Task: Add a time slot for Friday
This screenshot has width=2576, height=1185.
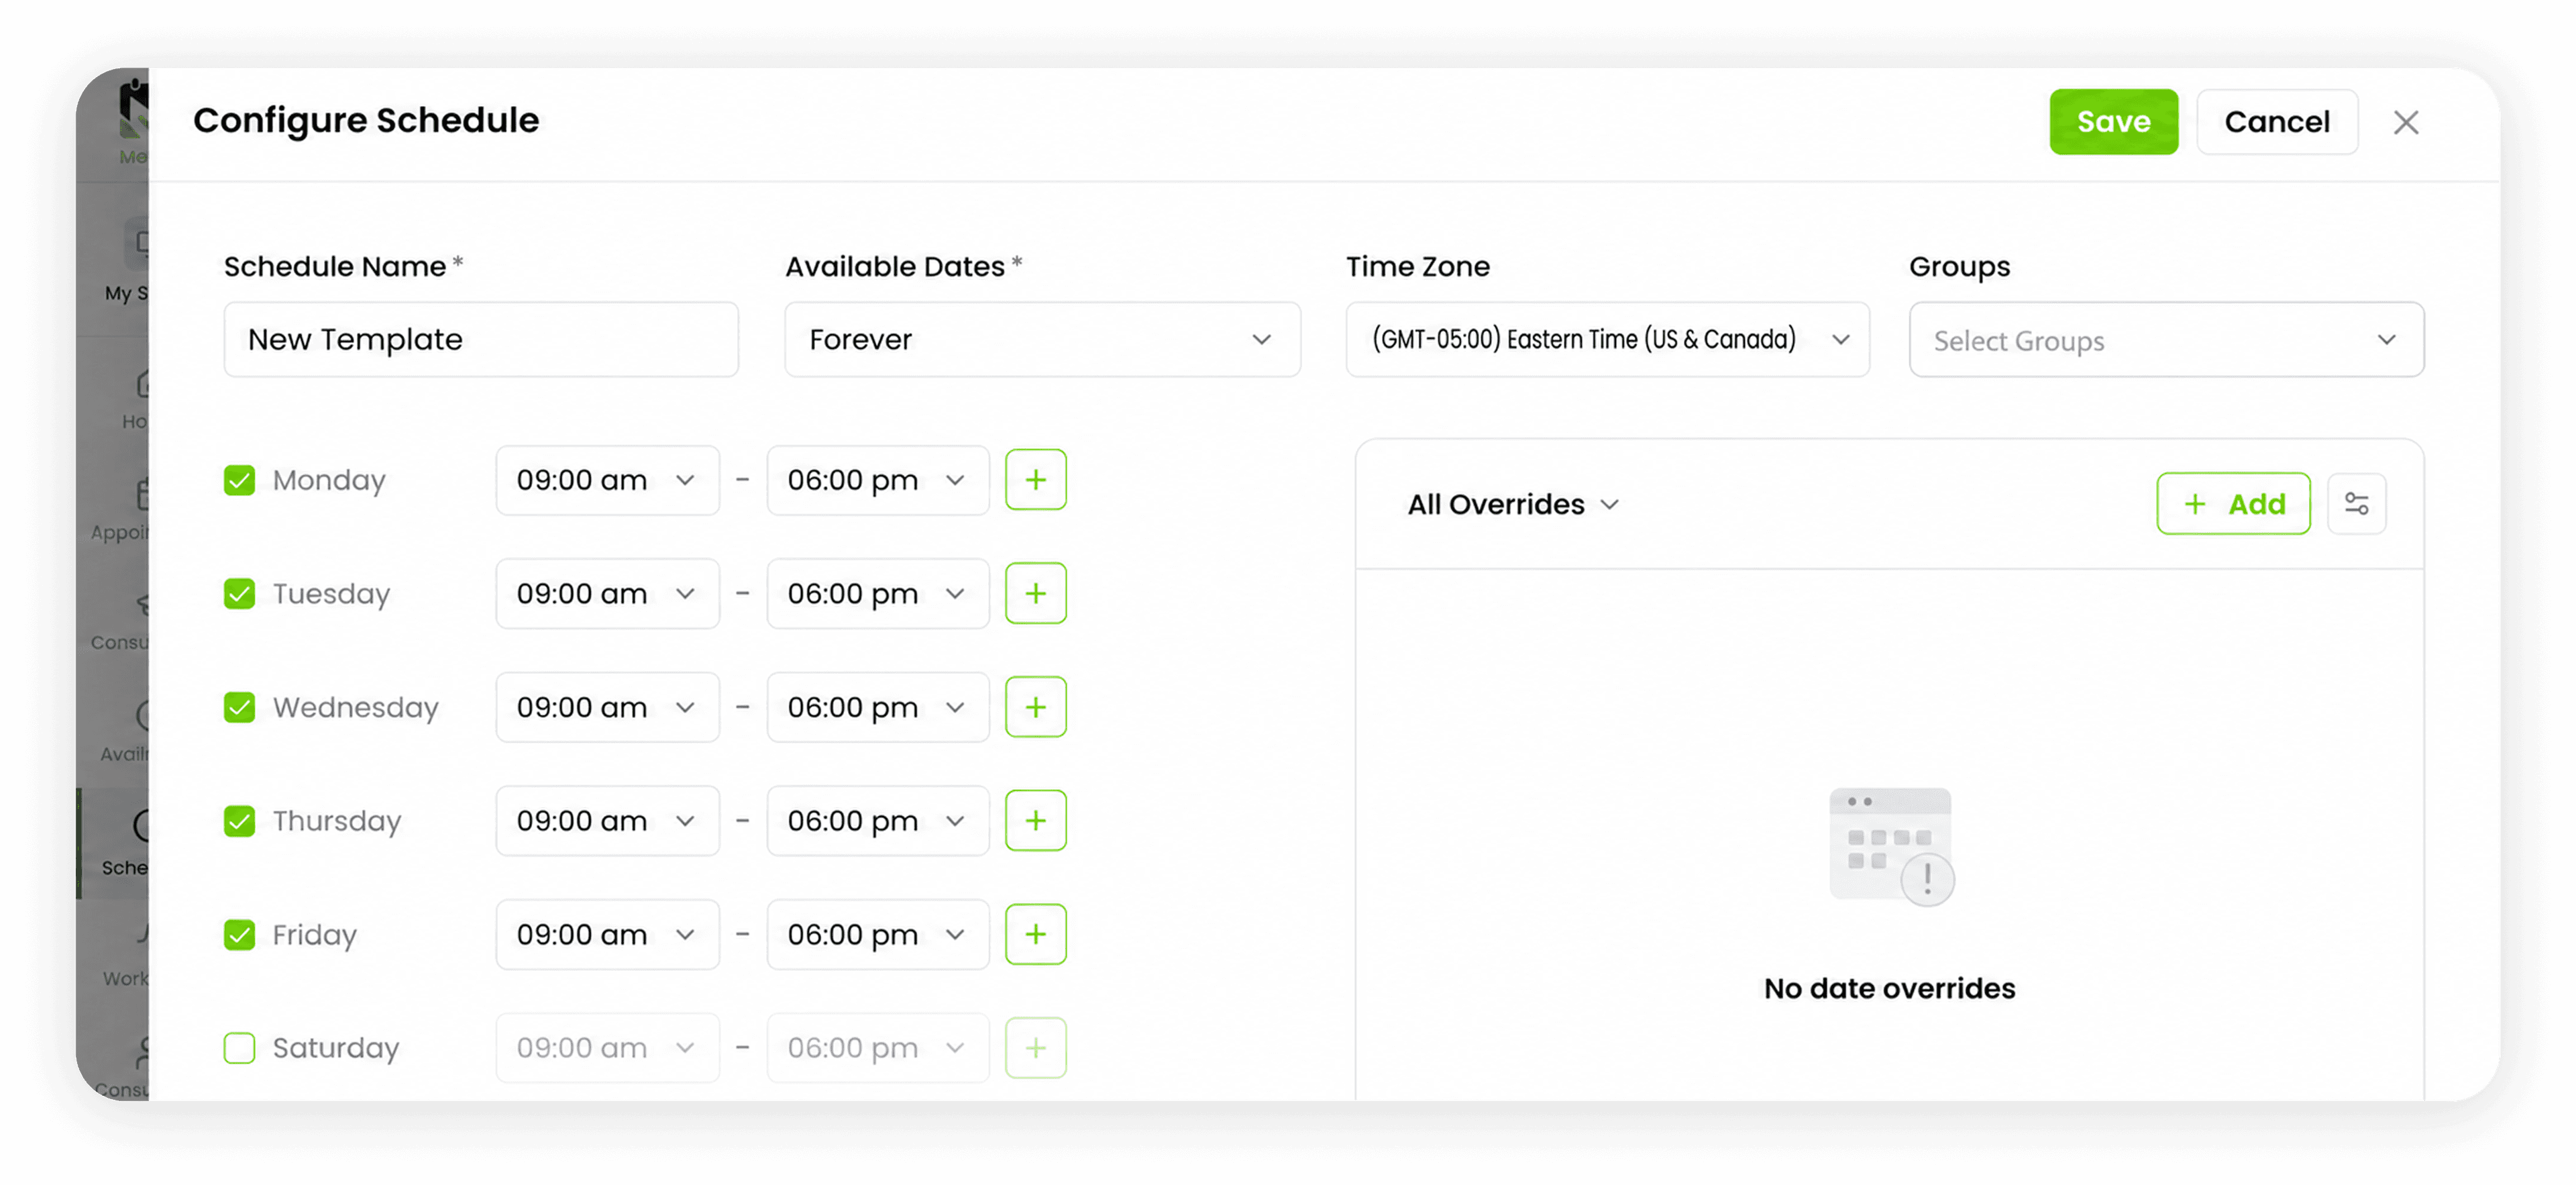Action: [1035, 934]
